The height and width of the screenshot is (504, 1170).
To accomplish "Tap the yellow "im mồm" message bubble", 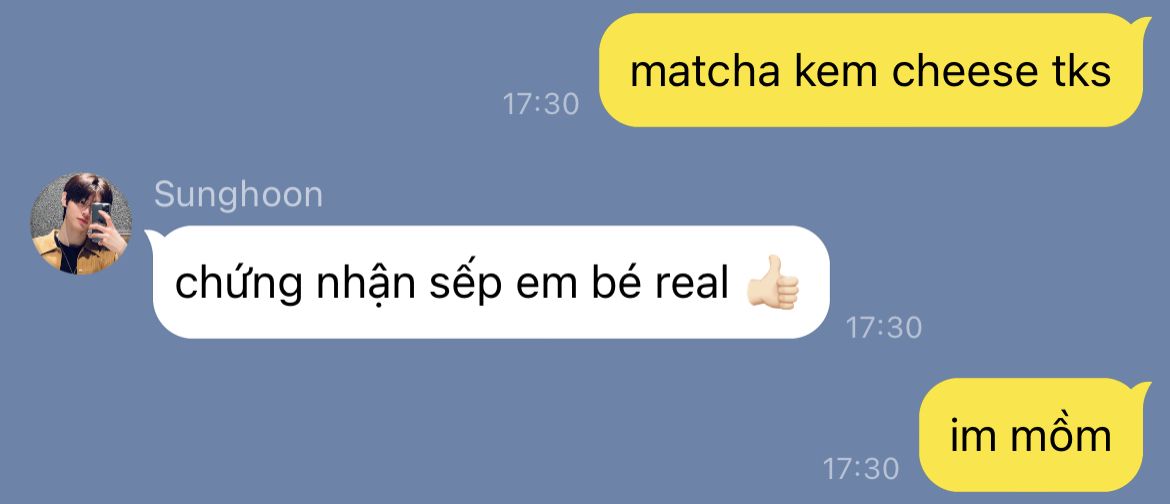I will [x=1031, y=435].
